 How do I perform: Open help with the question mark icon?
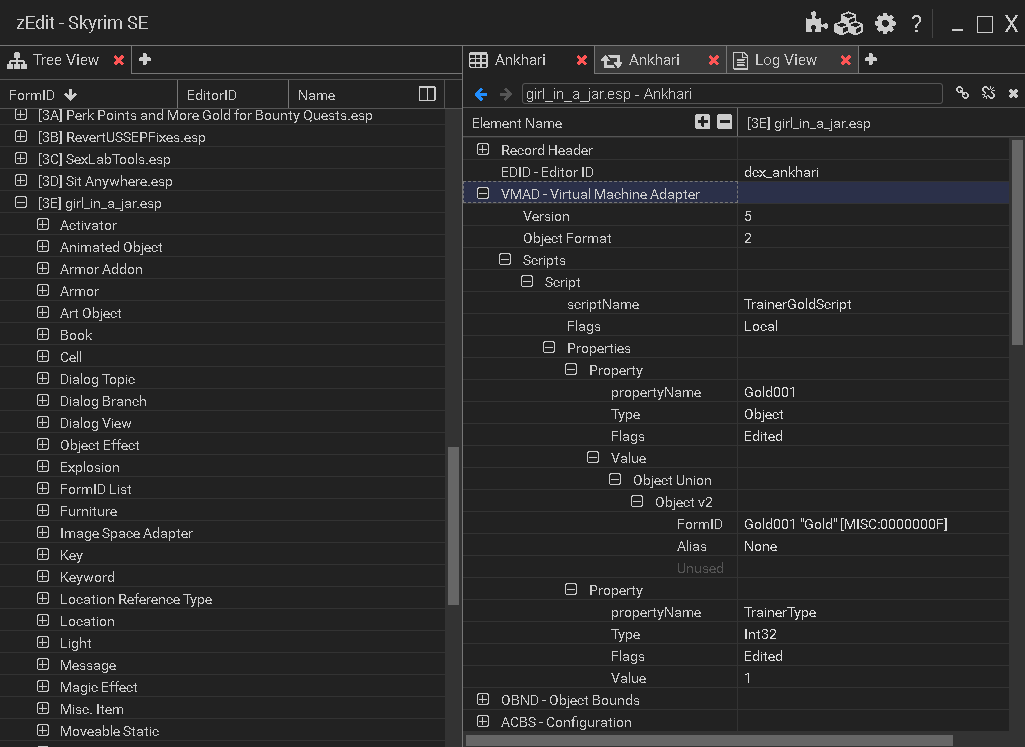tap(916, 23)
